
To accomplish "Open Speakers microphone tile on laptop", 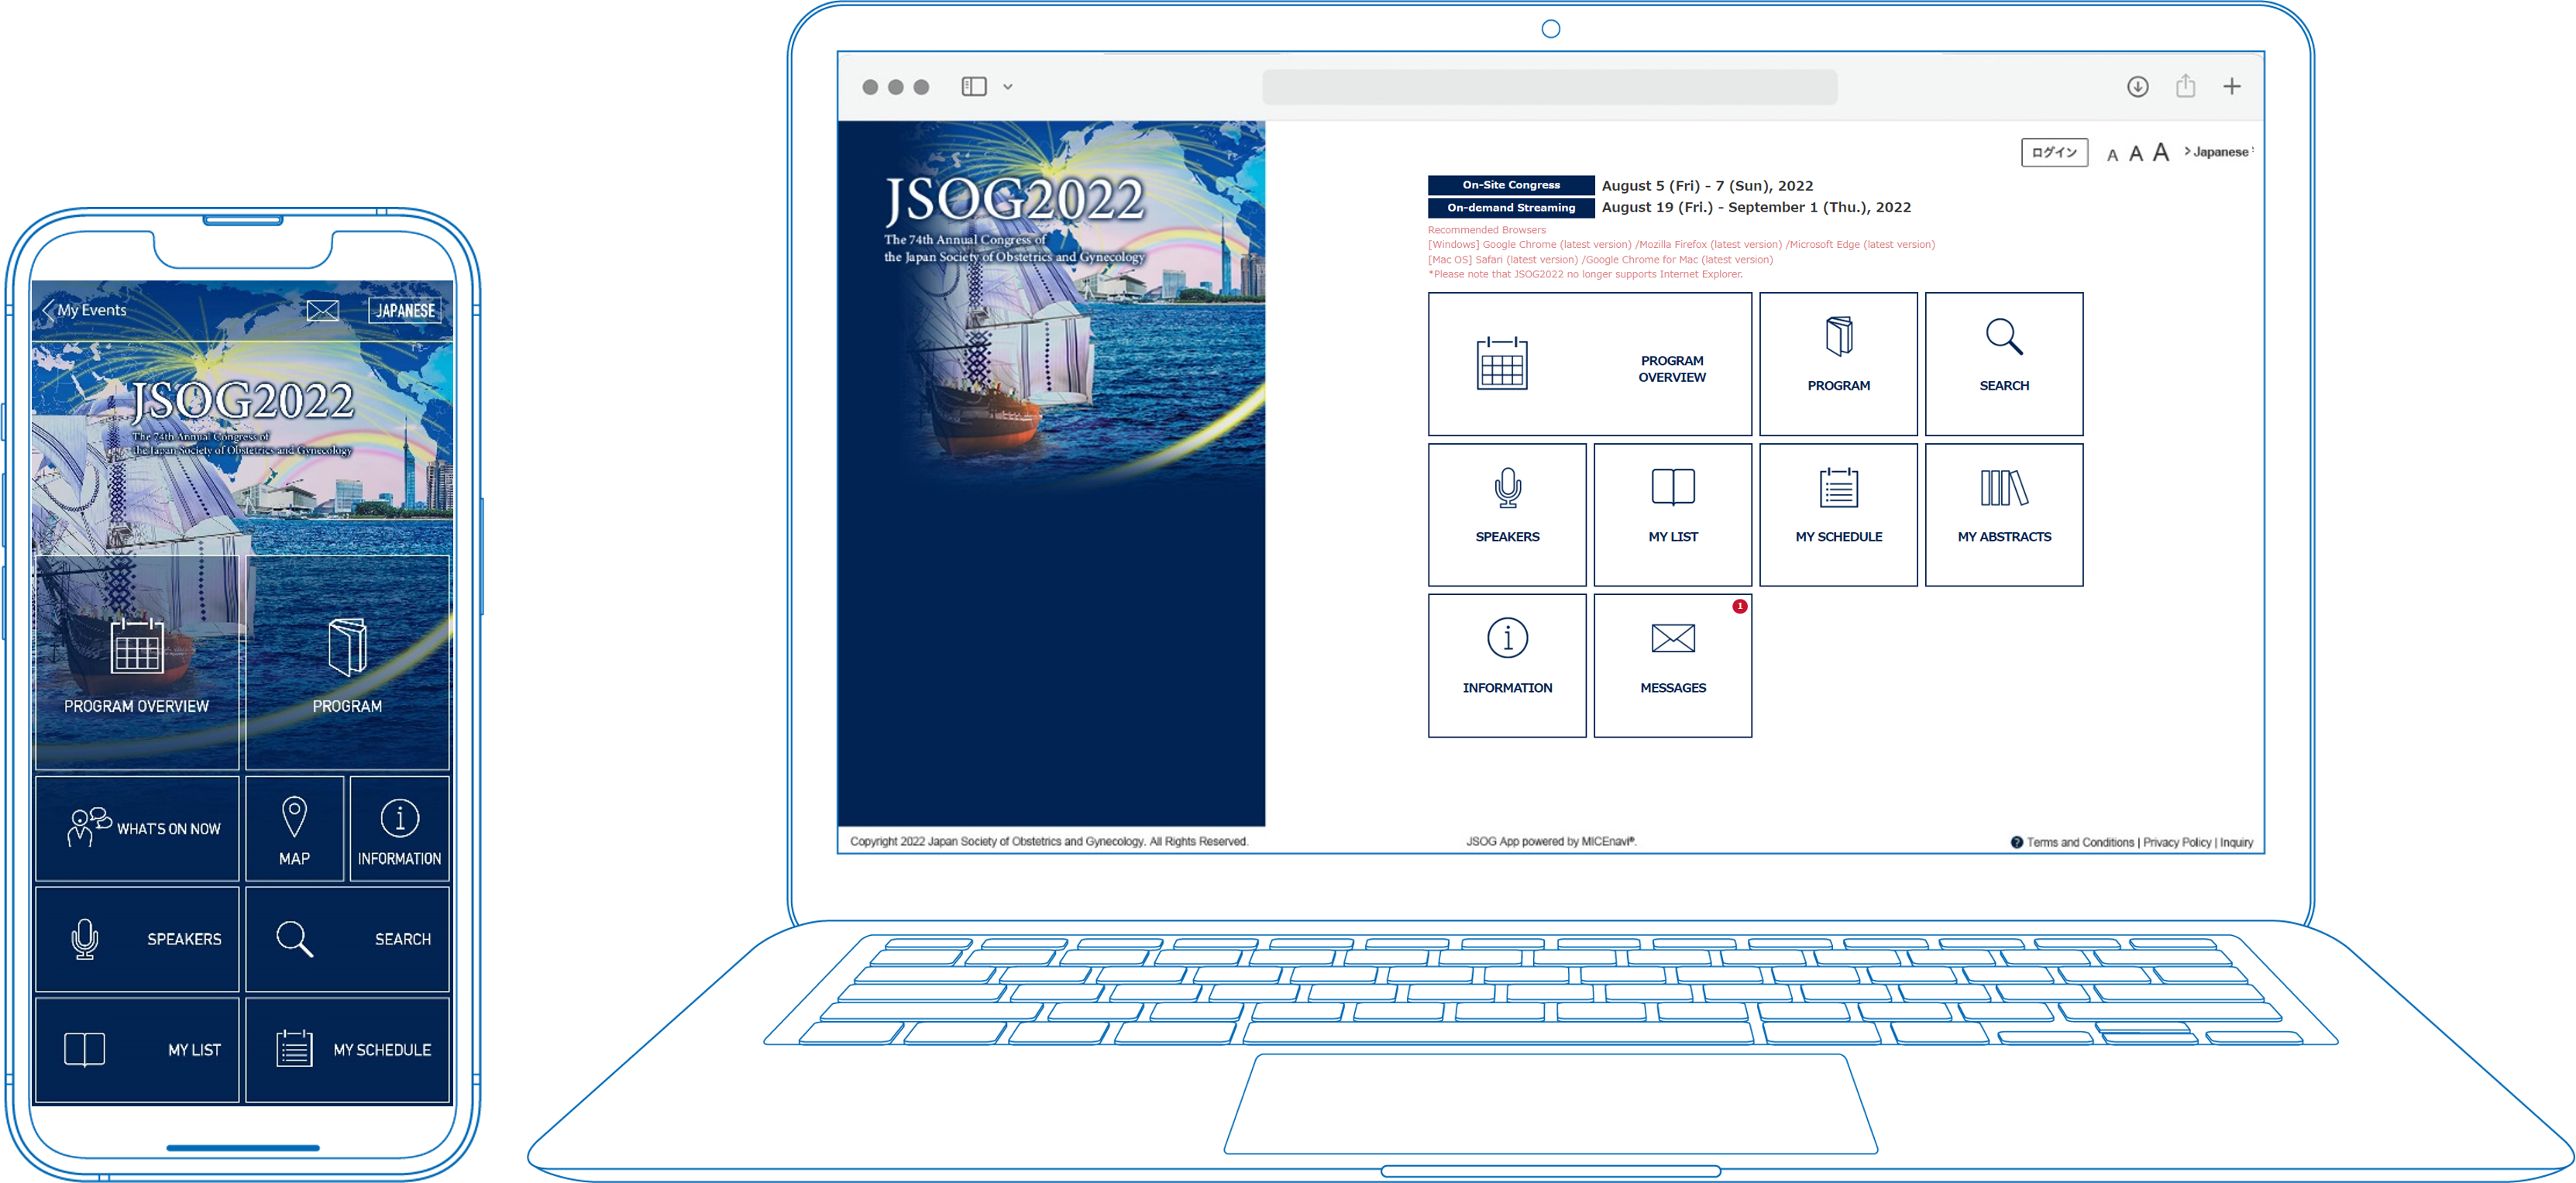I will tap(1507, 515).
